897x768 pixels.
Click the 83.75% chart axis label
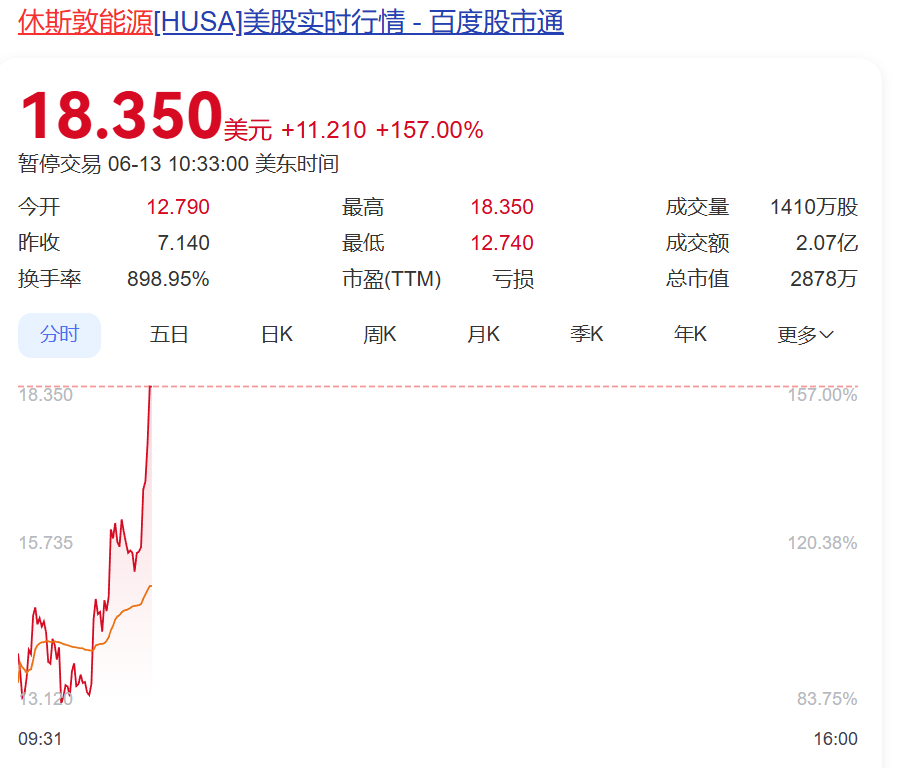[827, 699]
